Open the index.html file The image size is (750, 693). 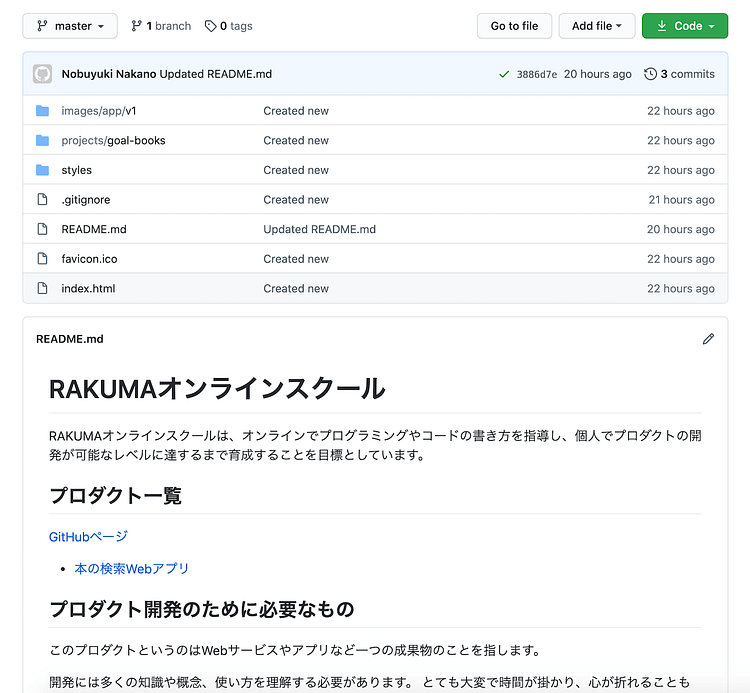click(x=88, y=289)
